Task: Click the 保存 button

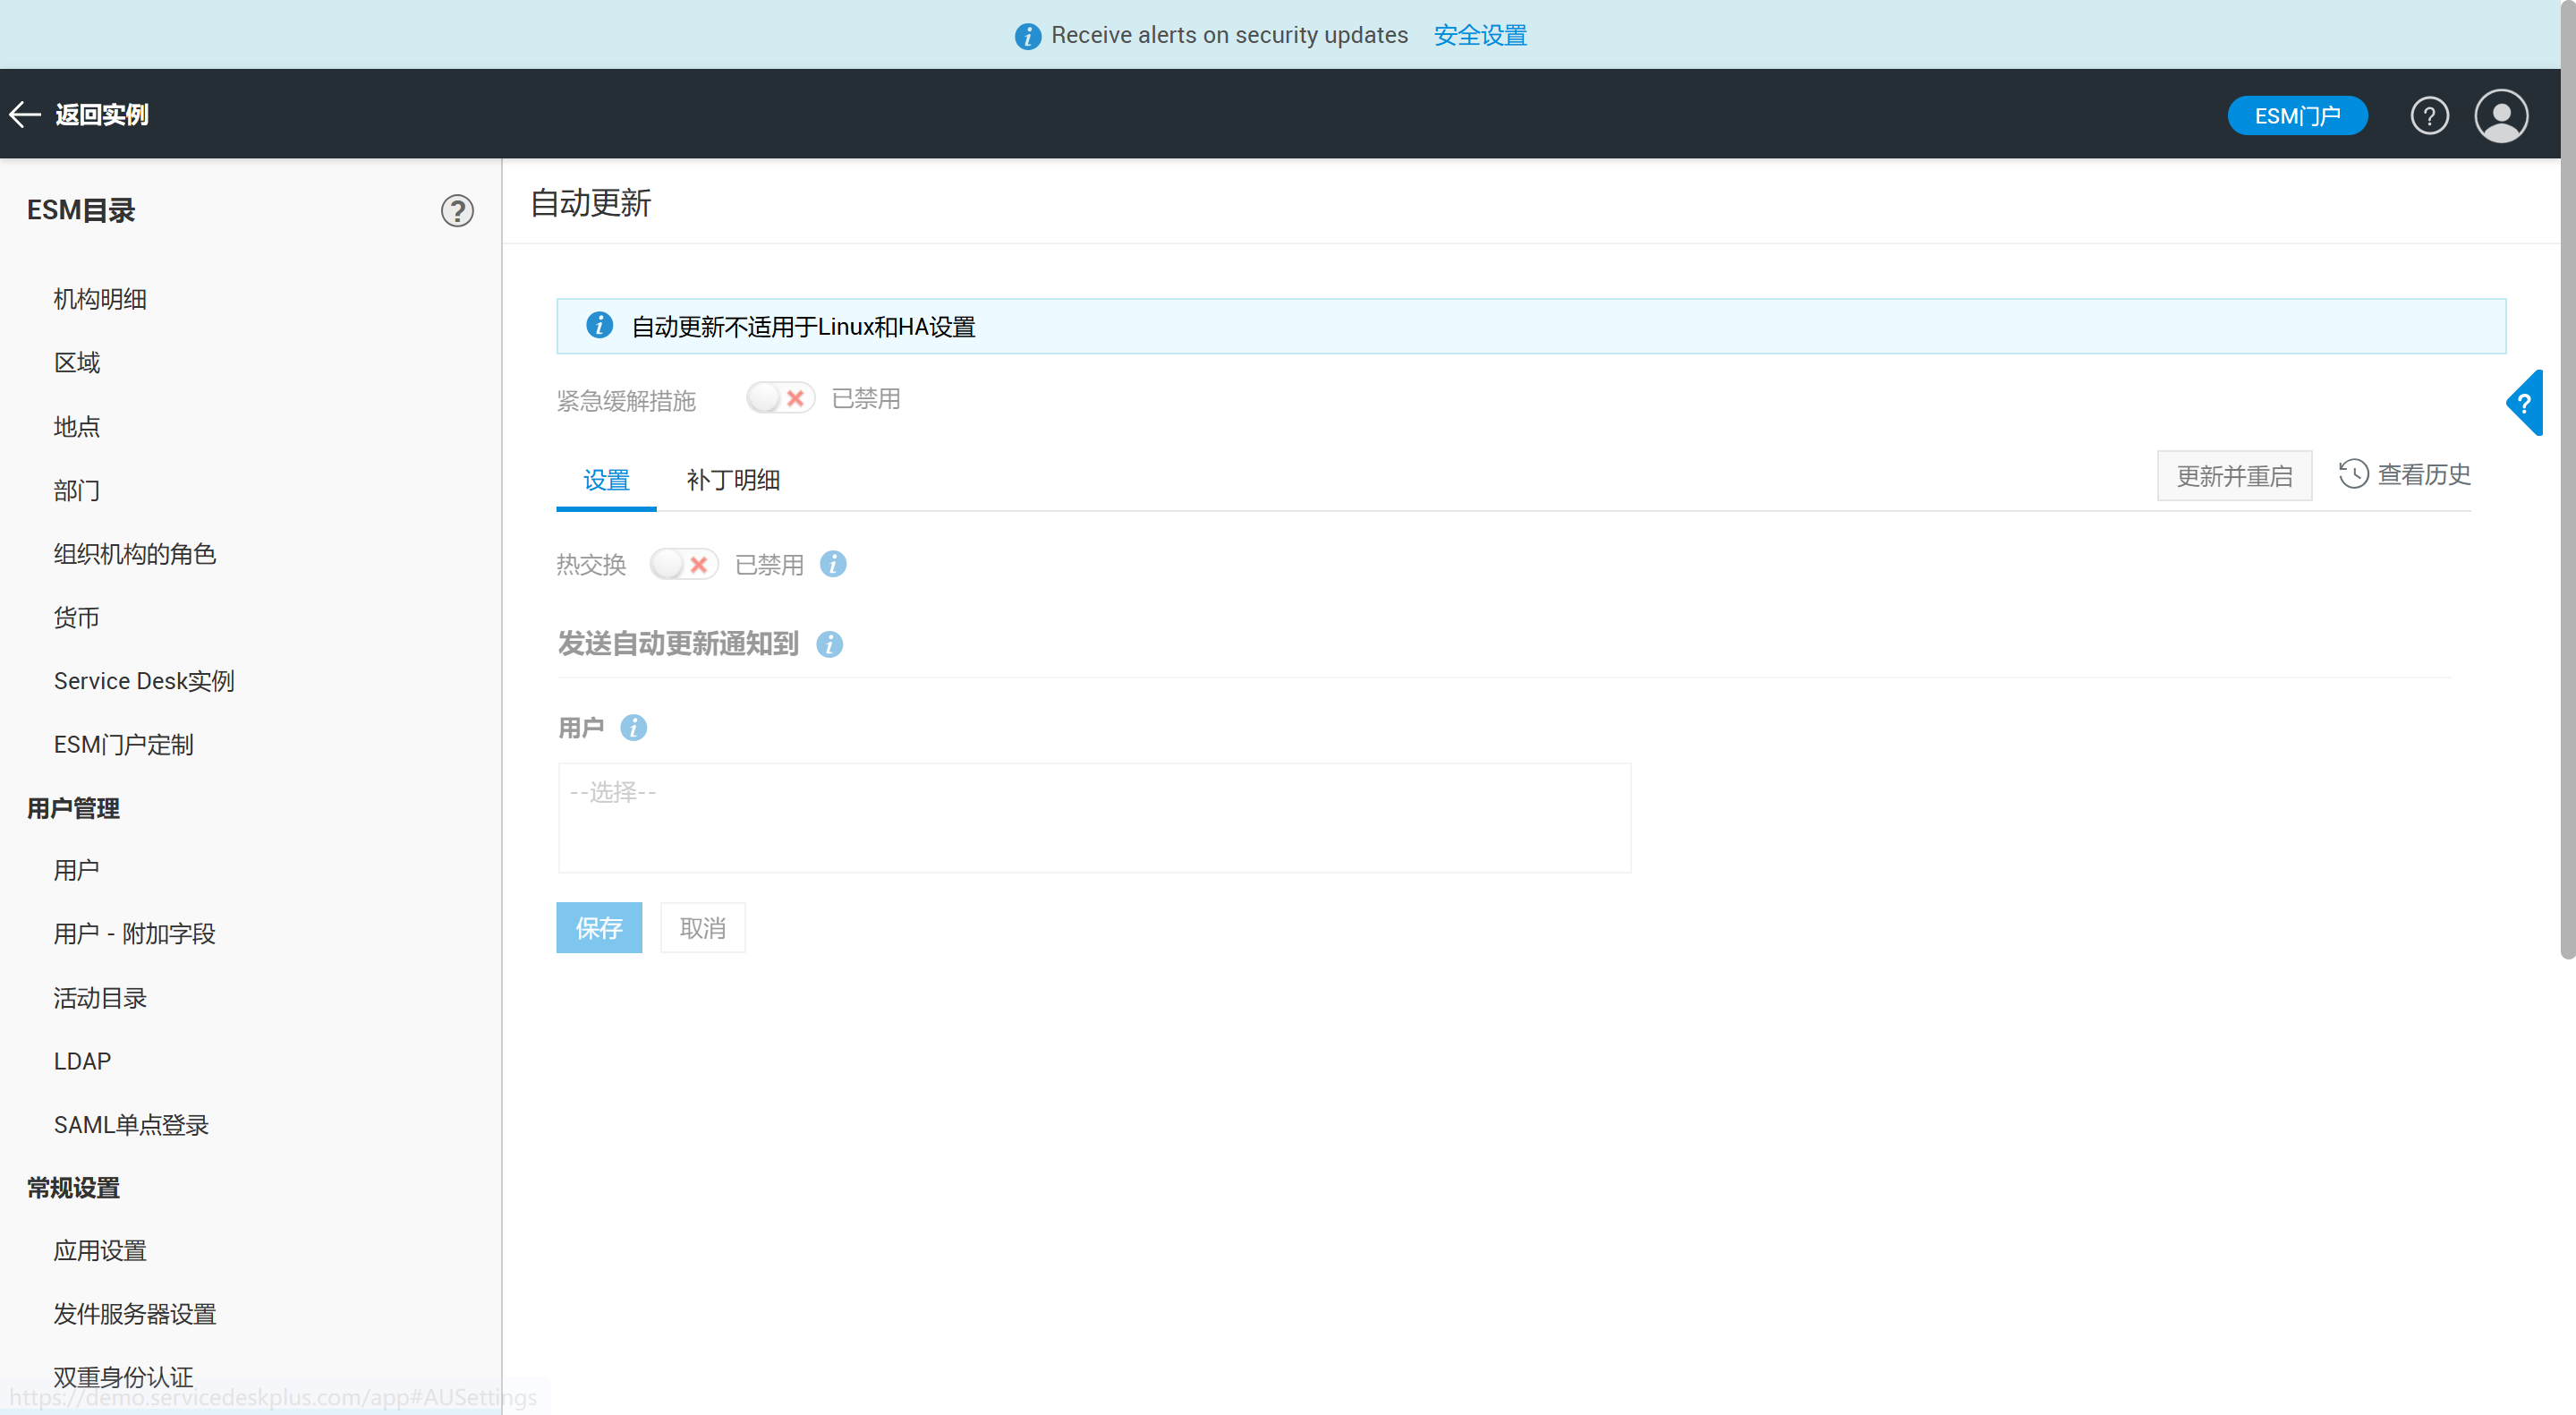Action: point(598,928)
